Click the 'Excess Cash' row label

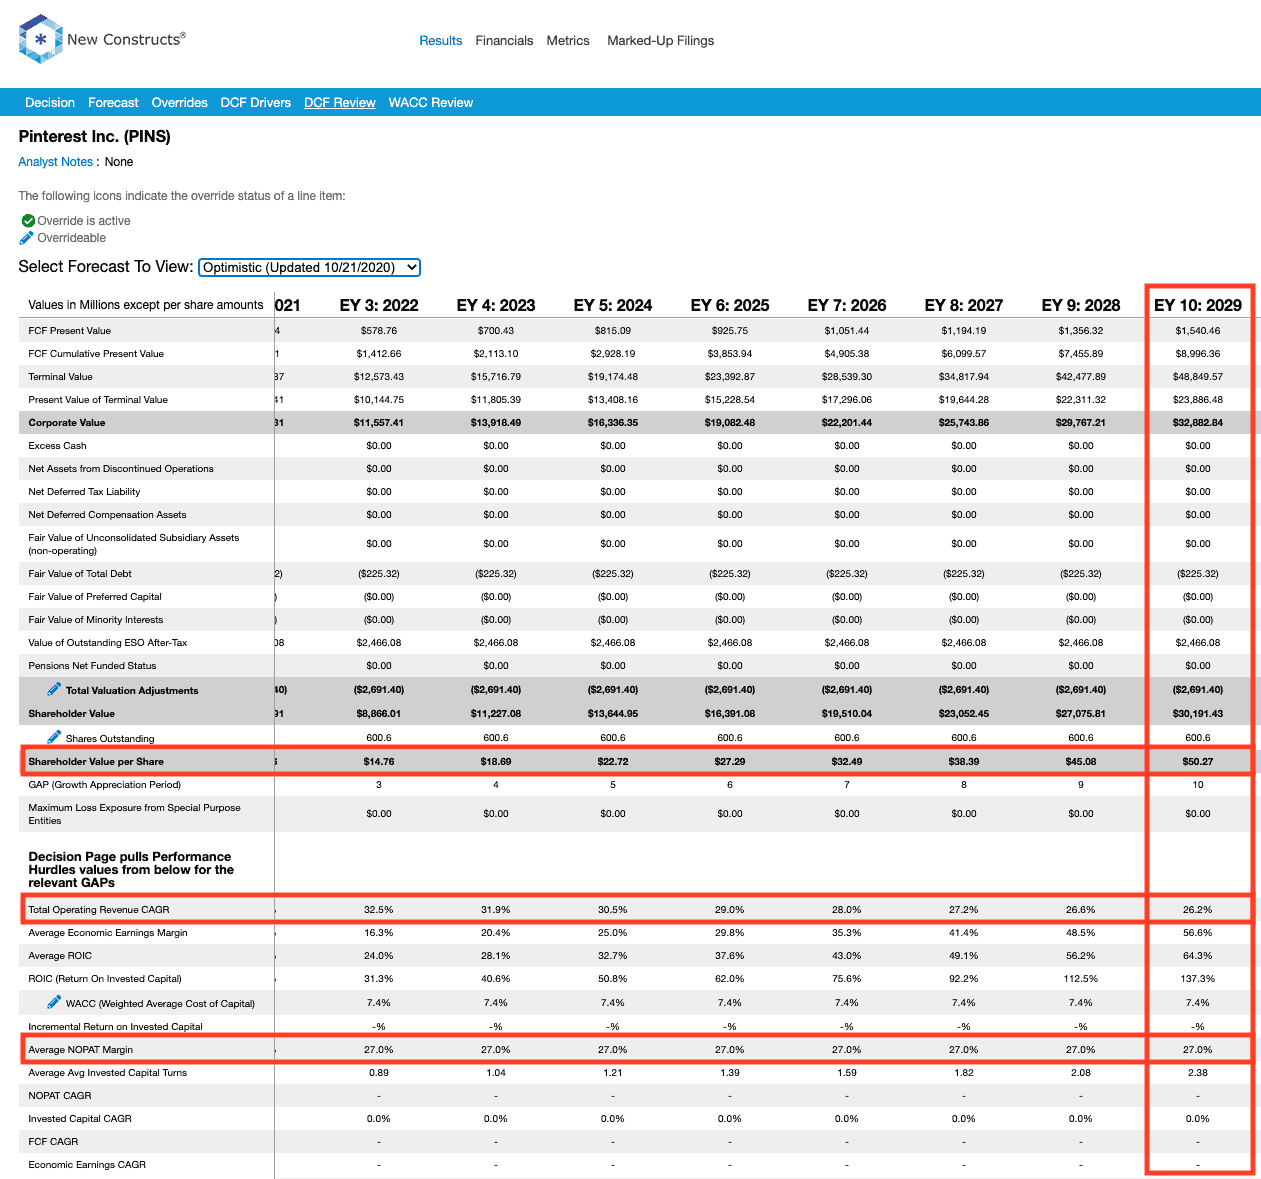[57, 446]
